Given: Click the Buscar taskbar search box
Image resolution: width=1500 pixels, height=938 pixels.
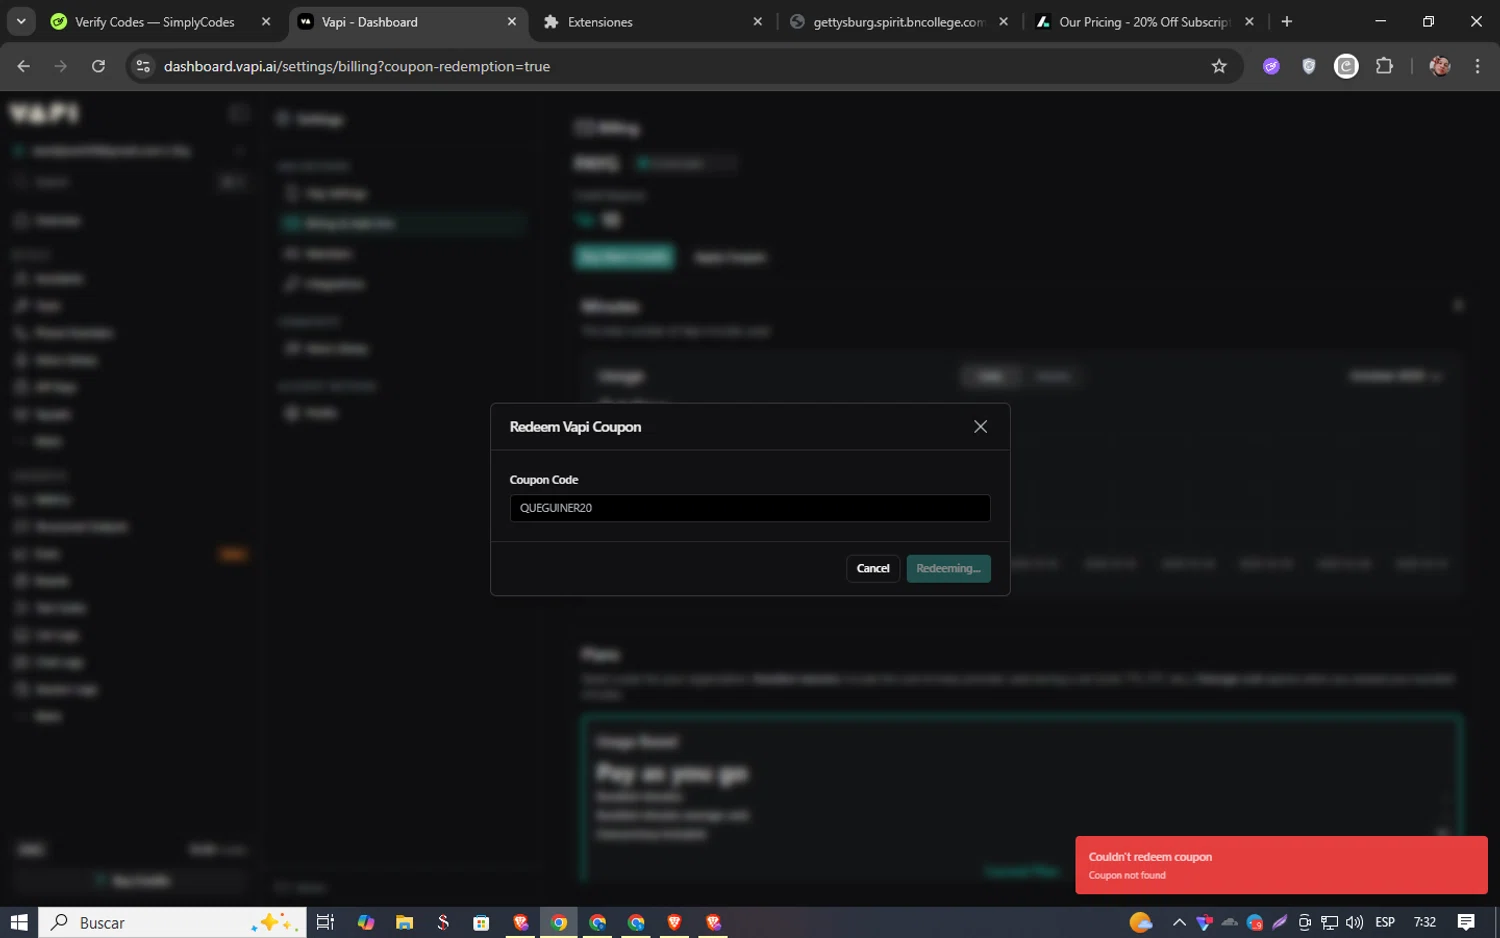Looking at the screenshot, I should (172, 922).
